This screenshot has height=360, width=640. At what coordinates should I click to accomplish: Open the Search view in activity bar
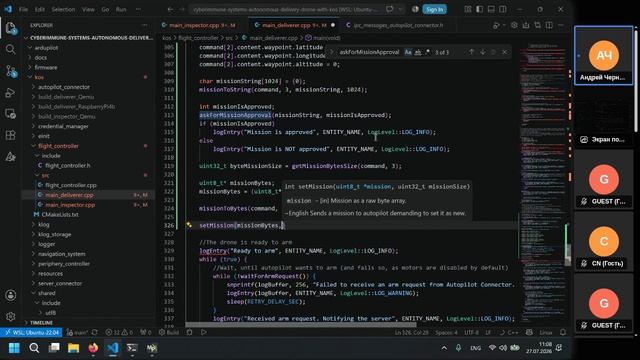(11, 49)
